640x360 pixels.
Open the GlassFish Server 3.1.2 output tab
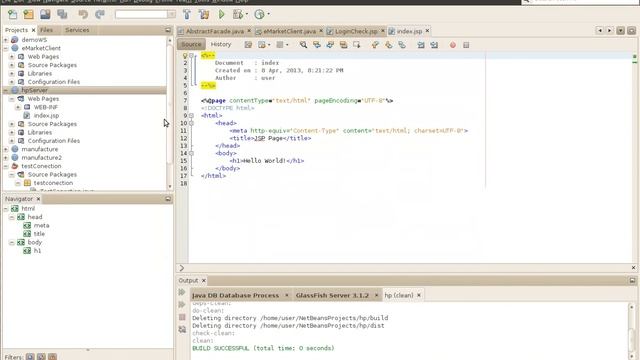point(332,295)
